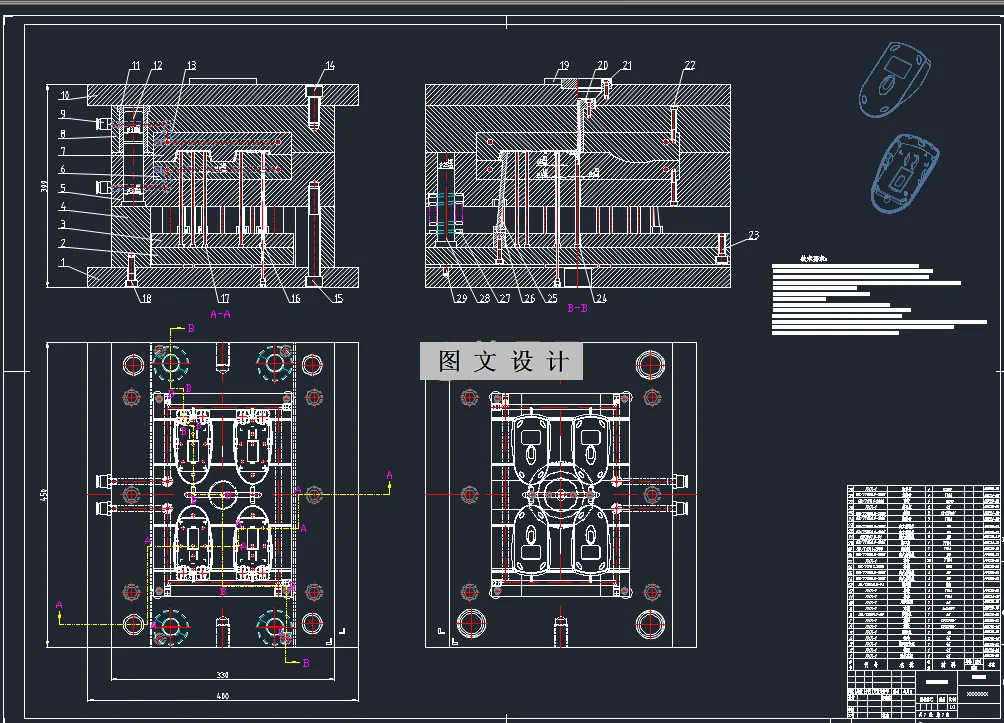Select part balloon number 9
This screenshot has width=1004, height=723.
point(63,114)
